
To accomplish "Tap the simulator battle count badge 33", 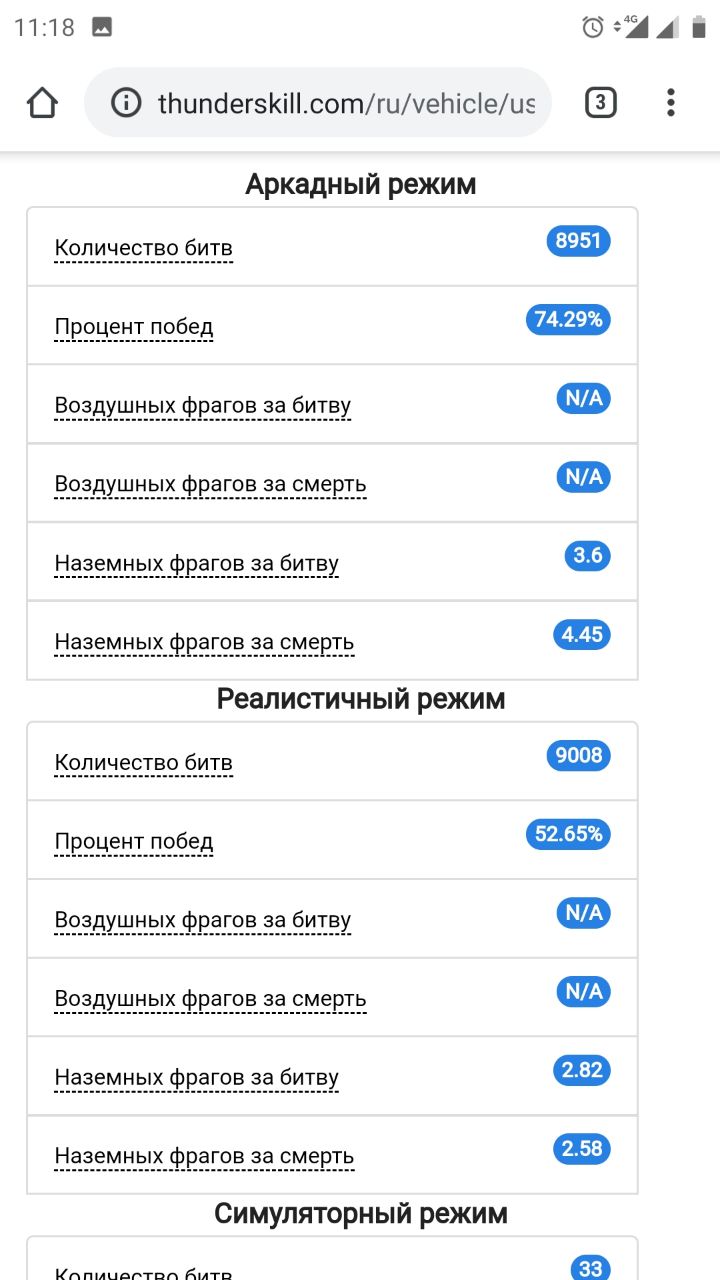I will [590, 1268].
